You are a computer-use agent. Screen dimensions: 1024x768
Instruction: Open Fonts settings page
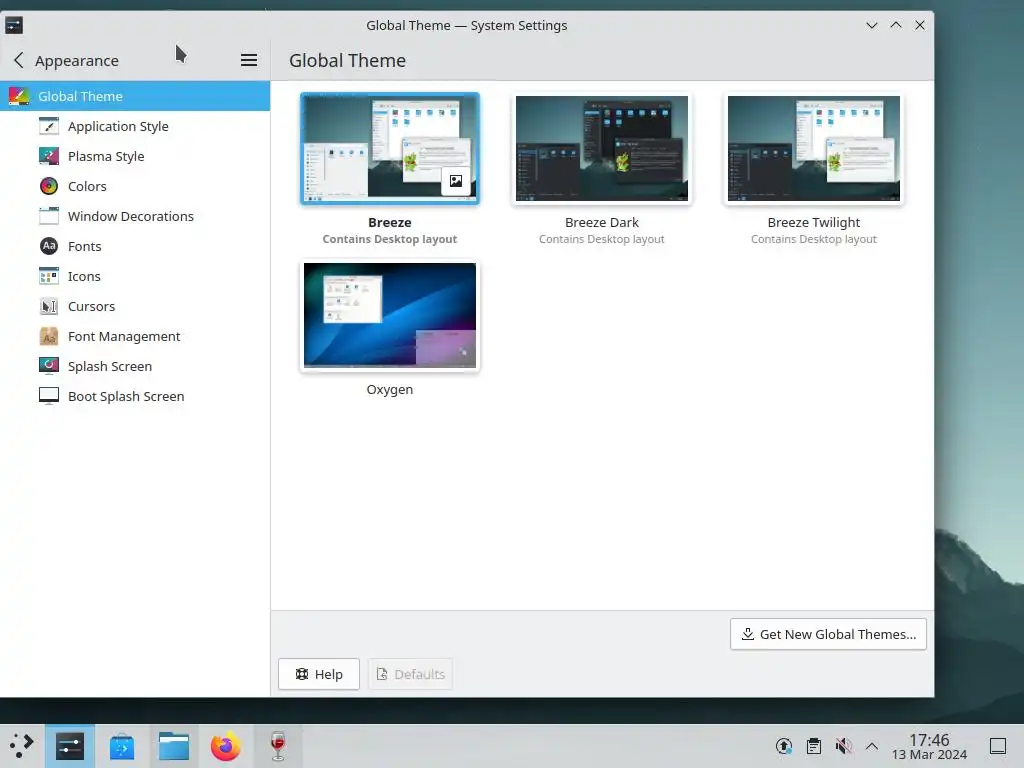pos(135,246)
